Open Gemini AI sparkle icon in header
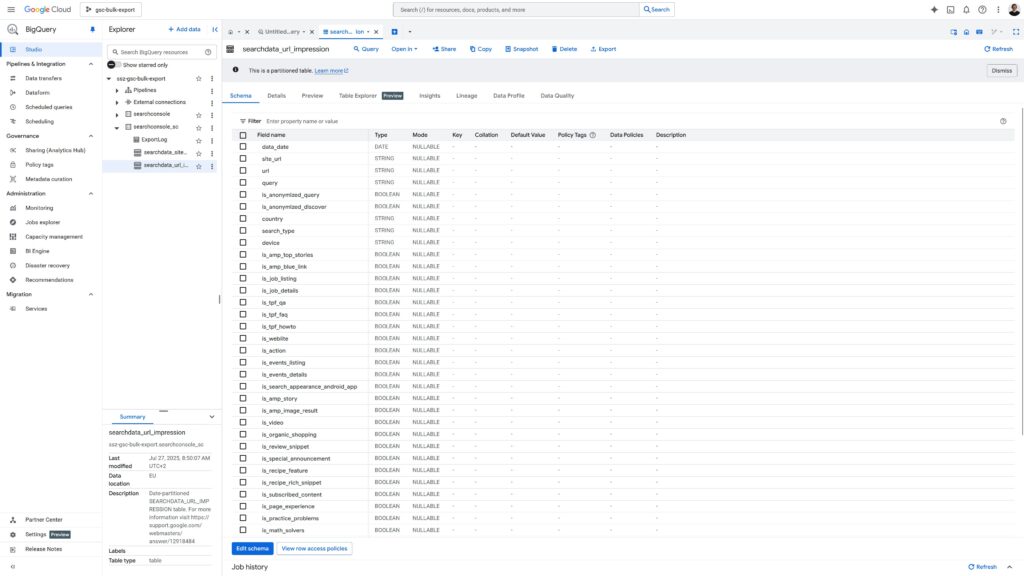1024x576 pixels. point(934,9)
